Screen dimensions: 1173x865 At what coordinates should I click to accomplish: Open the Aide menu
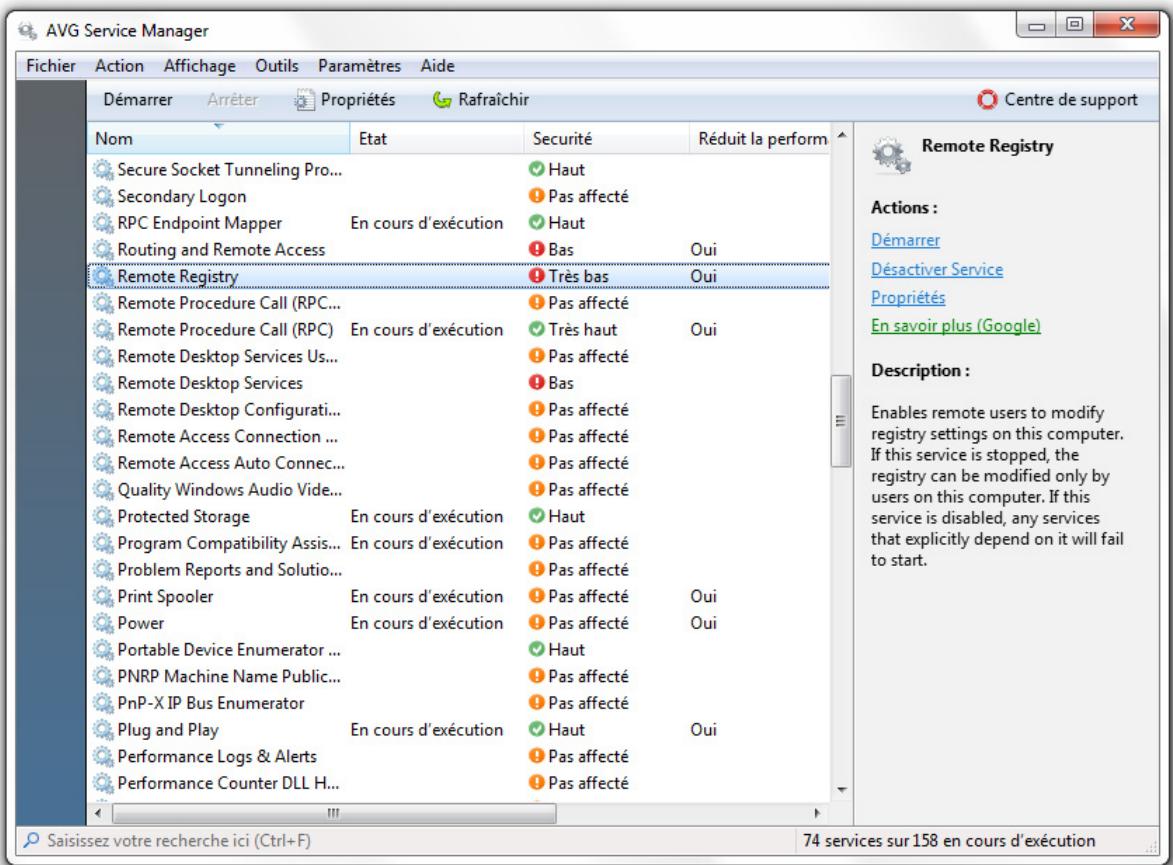pyautogui.click(x=438, y=66)
